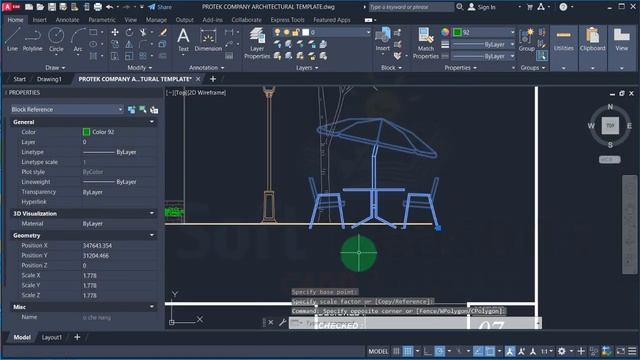Expand the Modify panel dropdown
Screen dimensions: 640x360
pos(140,67)
